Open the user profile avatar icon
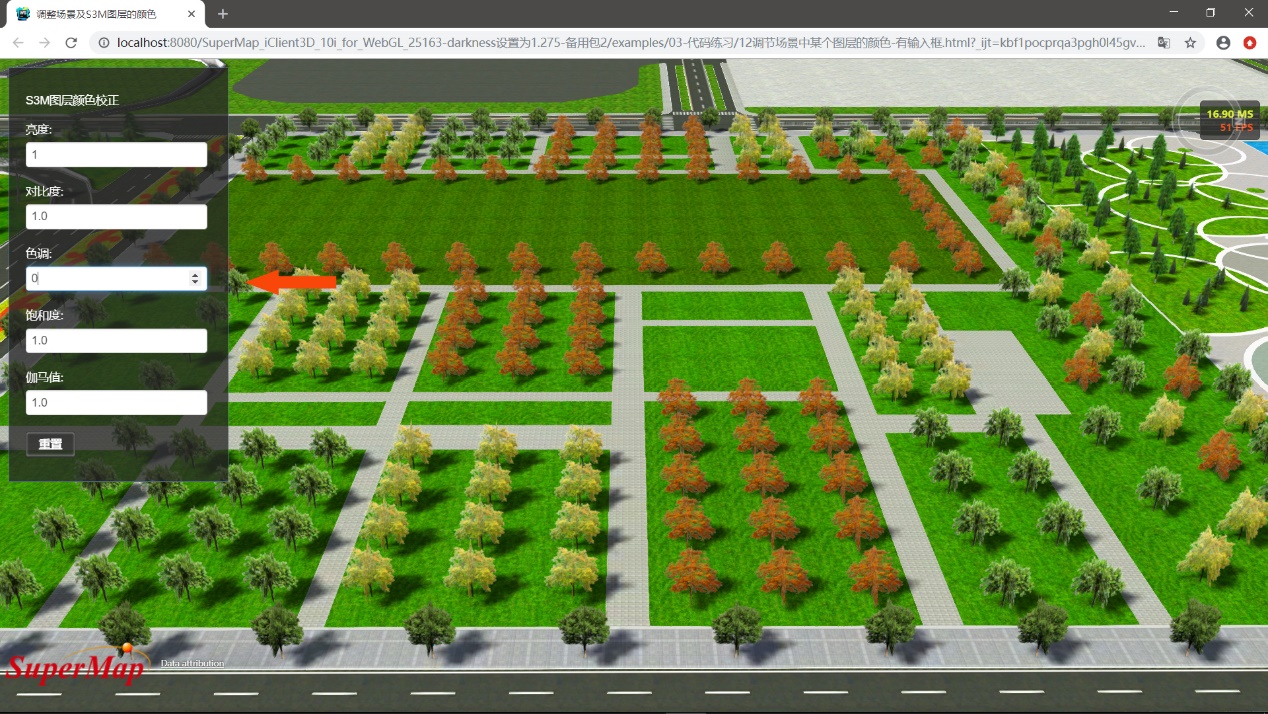The height and width of the screenshot is (714, 1268). (x=1223, y=43)
